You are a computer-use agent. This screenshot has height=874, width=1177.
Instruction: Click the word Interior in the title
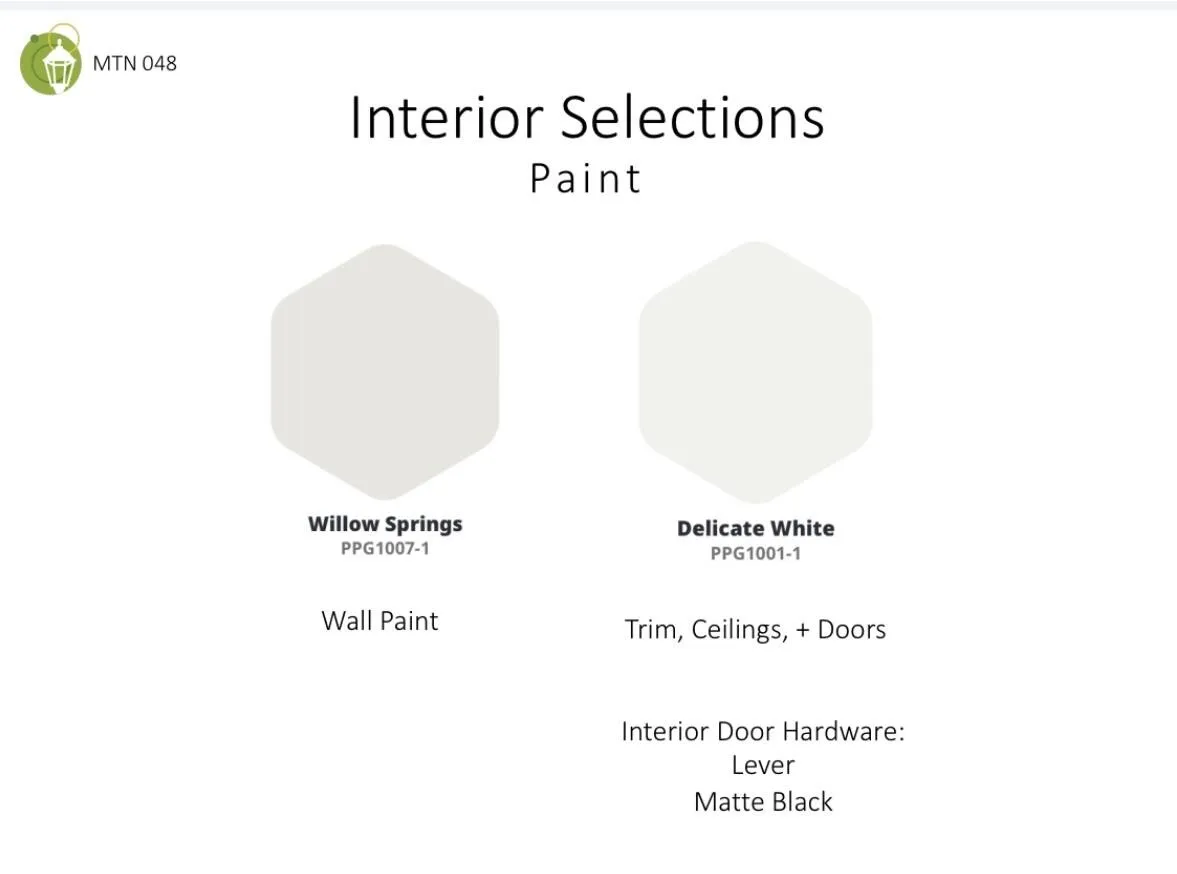pyautogui.click(x=447, y=117)
